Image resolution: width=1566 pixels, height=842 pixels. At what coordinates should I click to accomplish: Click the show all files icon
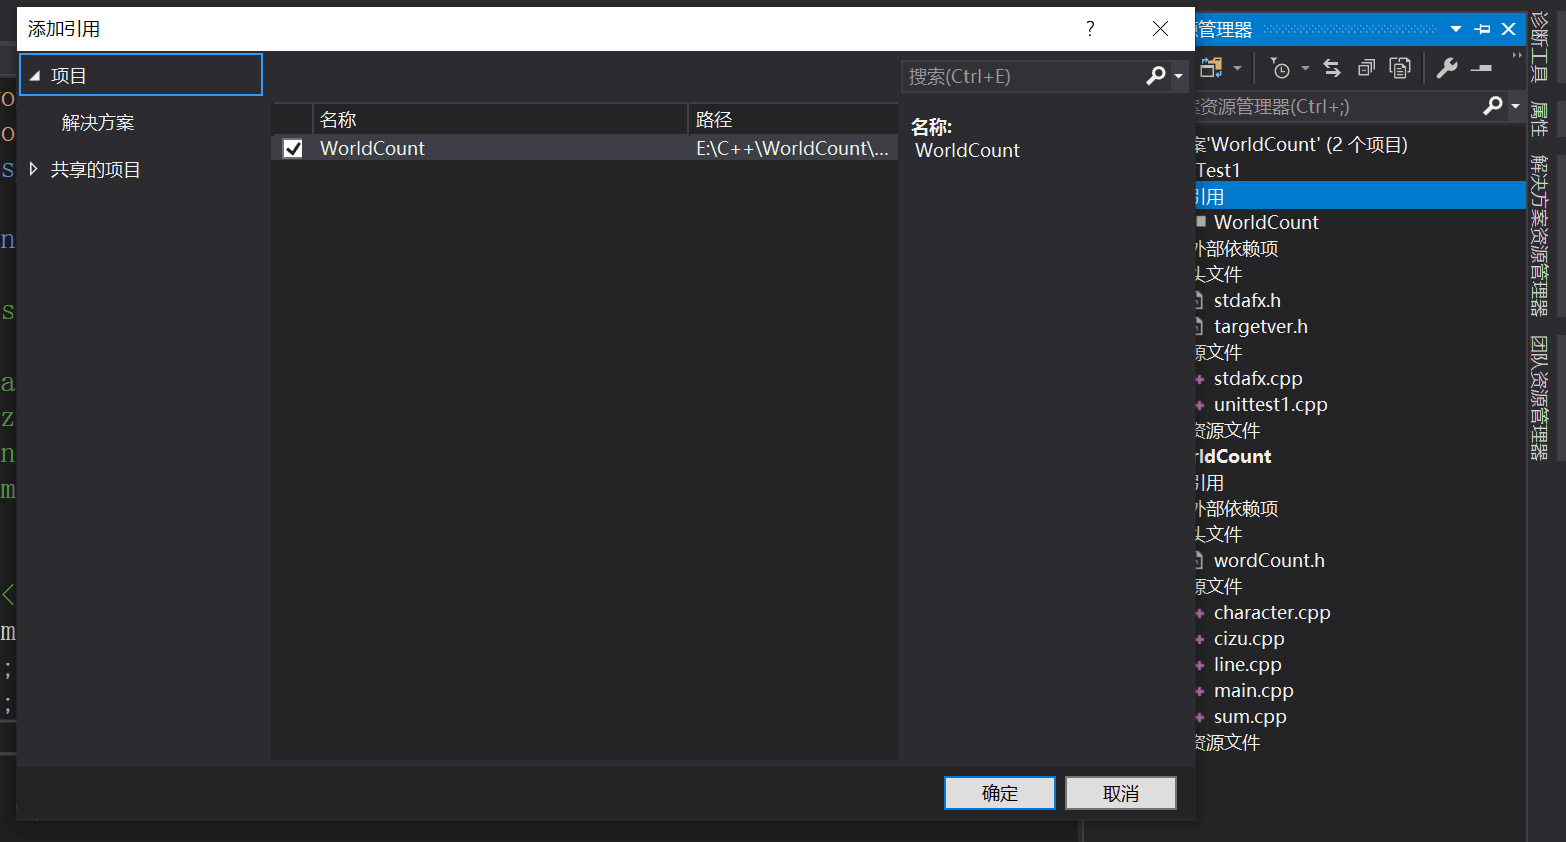point(1400,68)
